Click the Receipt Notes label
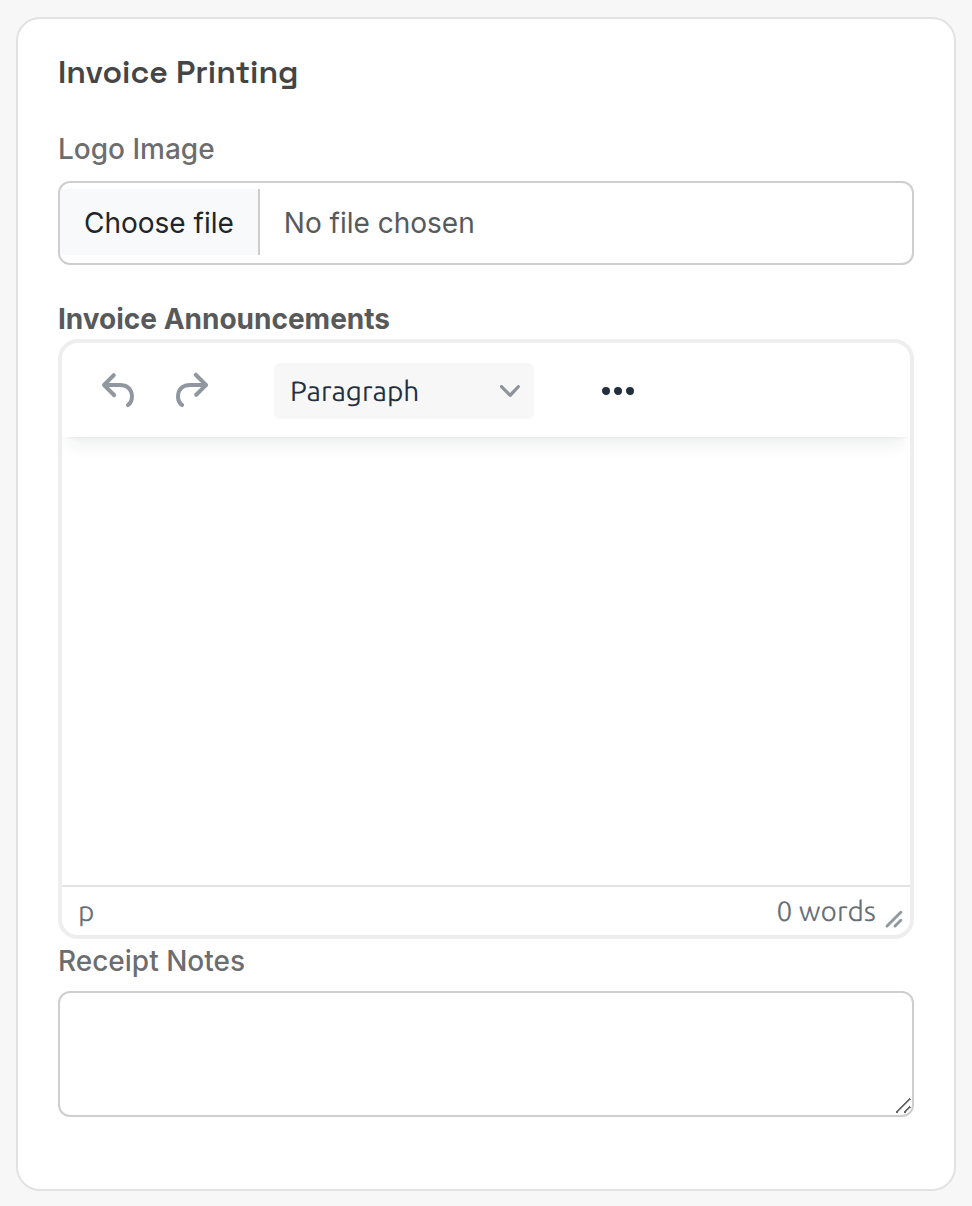Viewport: 972px width, 1206px height. [x=152, y=961]
